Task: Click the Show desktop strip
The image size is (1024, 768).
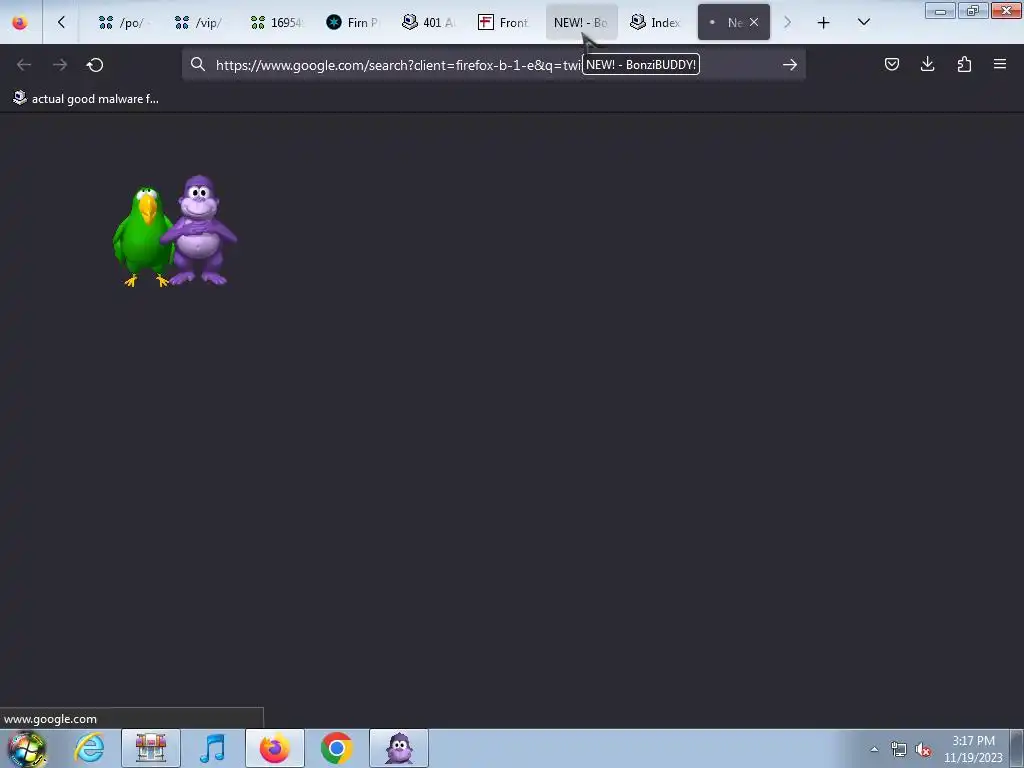Action: click(1017, 748)
